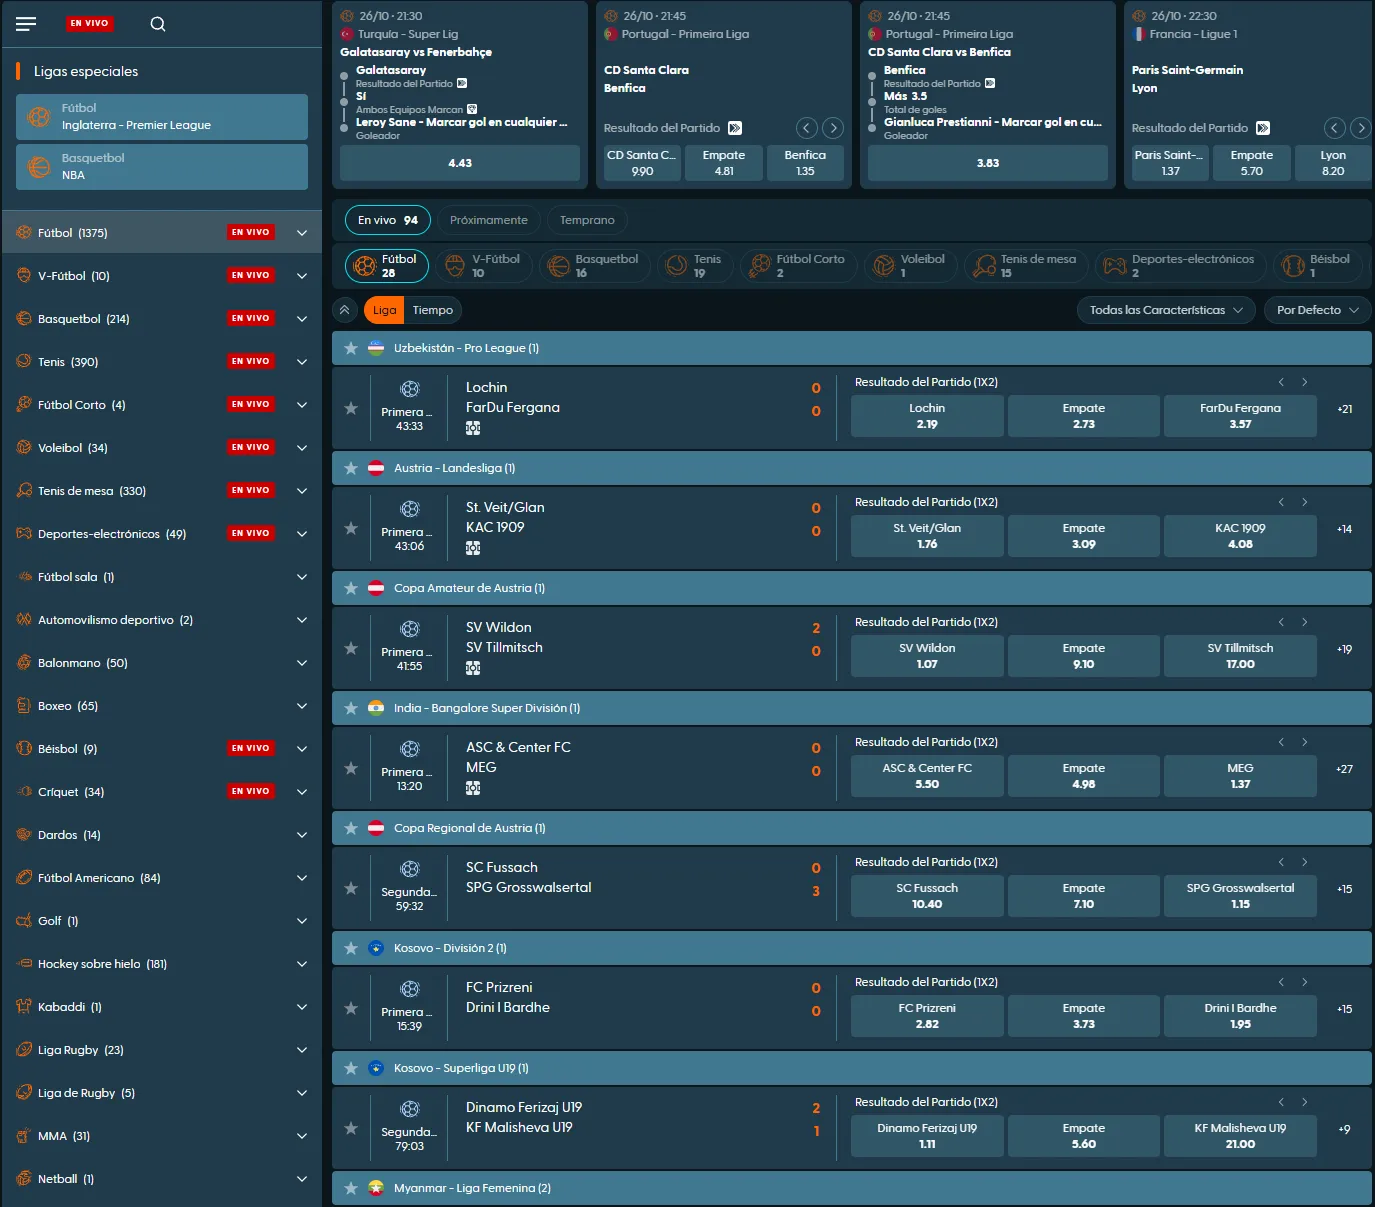Switch the sorting toggle to Tiempo

[x=433, y=310]
